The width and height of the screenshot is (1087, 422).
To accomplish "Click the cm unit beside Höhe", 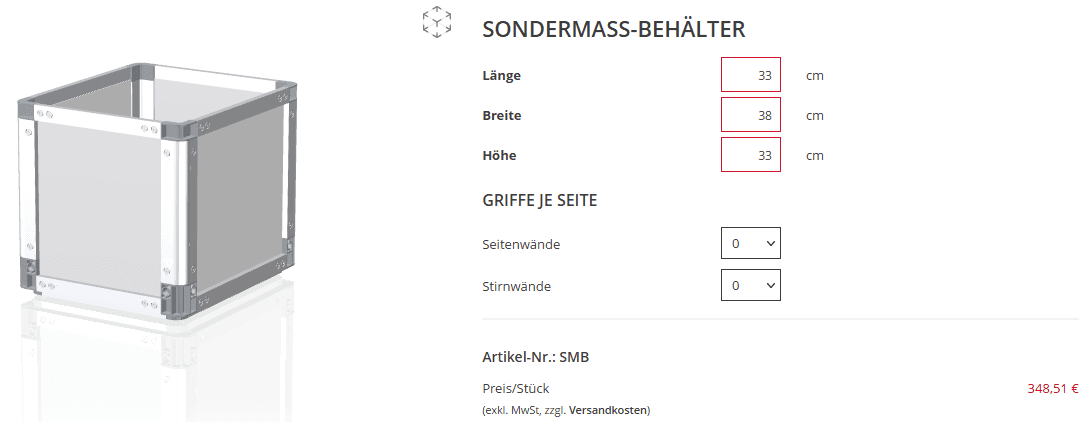I will coord(815,156).
